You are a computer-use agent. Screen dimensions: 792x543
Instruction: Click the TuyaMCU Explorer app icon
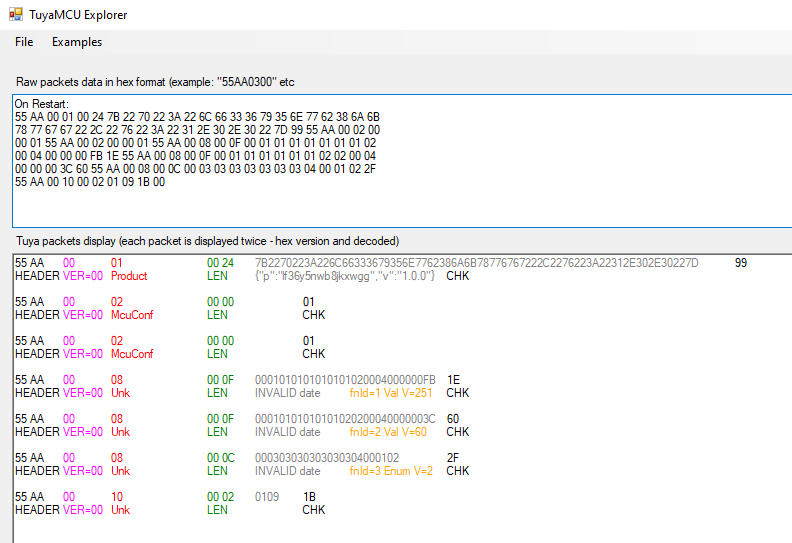click(x=16, y=15)
